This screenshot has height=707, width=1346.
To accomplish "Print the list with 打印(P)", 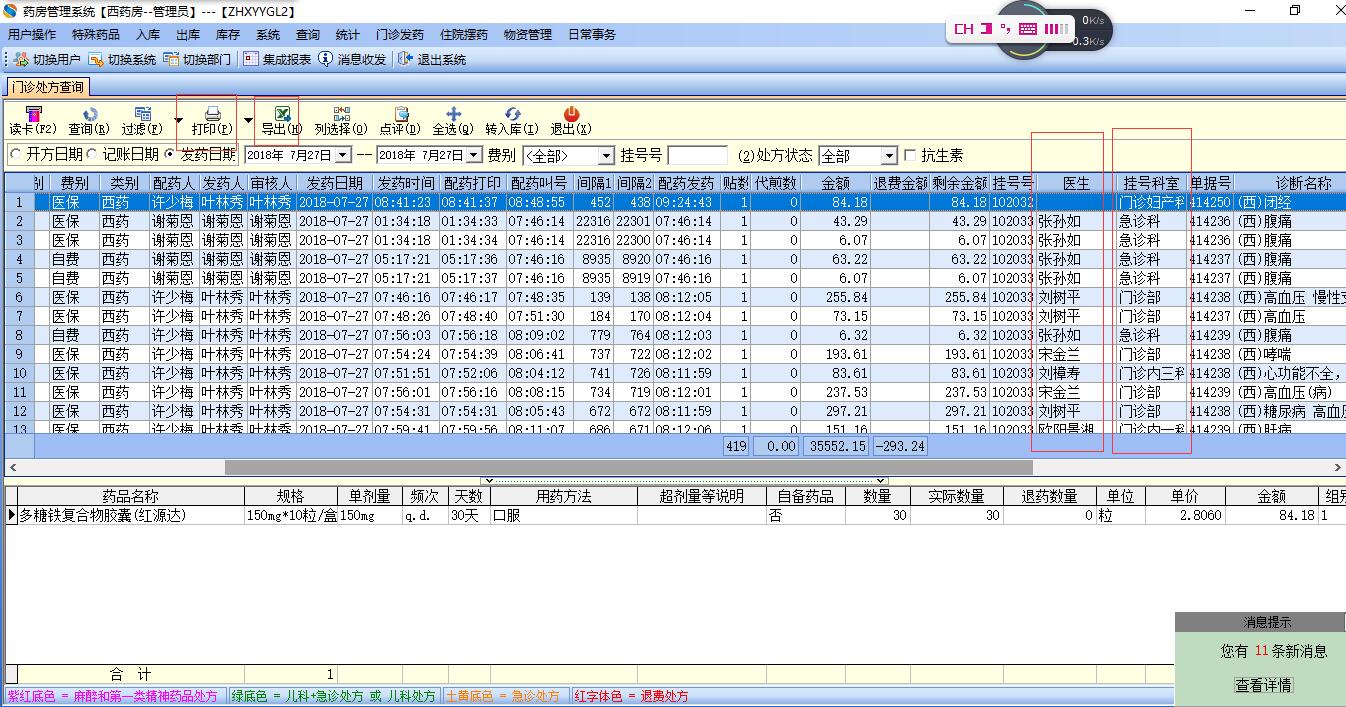I will tap(212, 121).
